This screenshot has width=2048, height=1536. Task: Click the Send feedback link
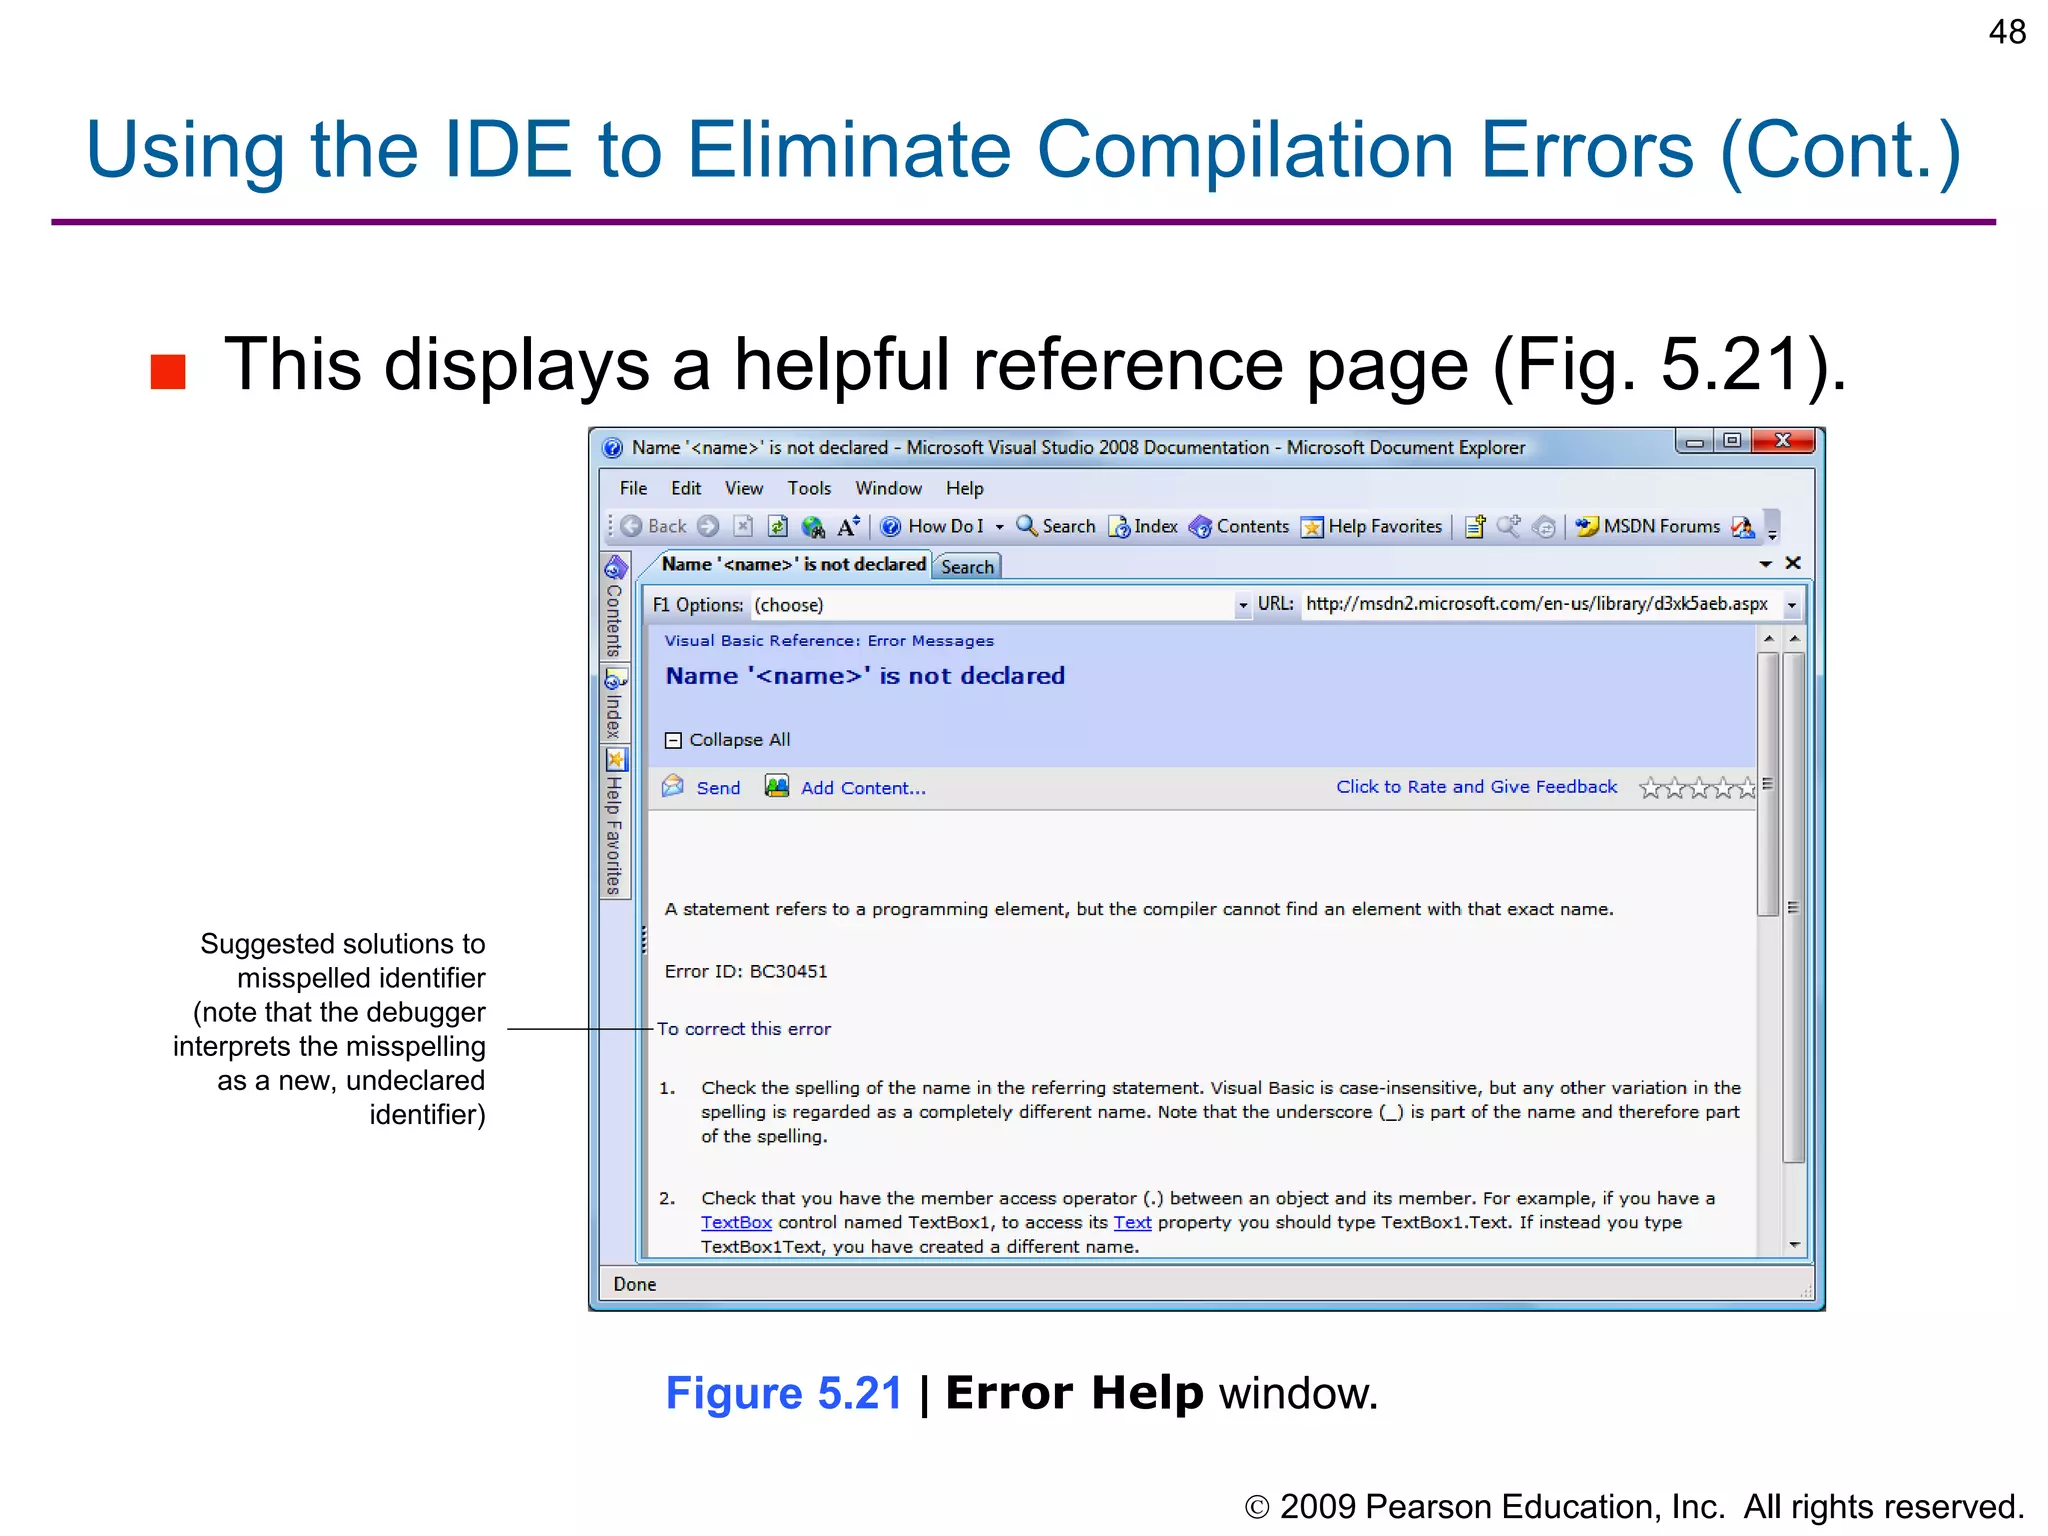coord(718,788)
